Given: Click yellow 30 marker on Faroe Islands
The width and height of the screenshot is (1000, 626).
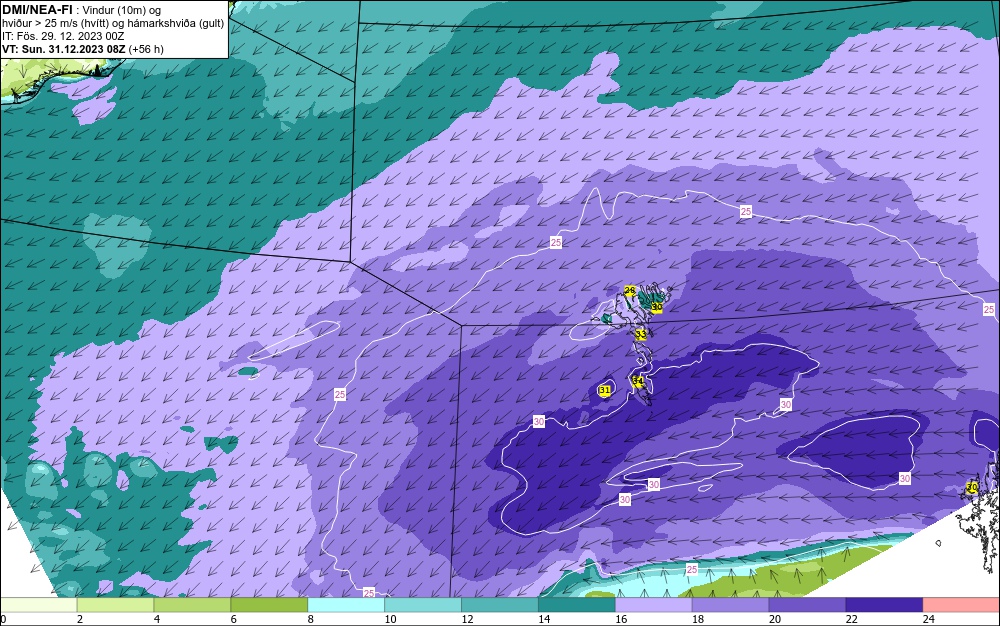Looking at the screenshot, I should (656, 307).
